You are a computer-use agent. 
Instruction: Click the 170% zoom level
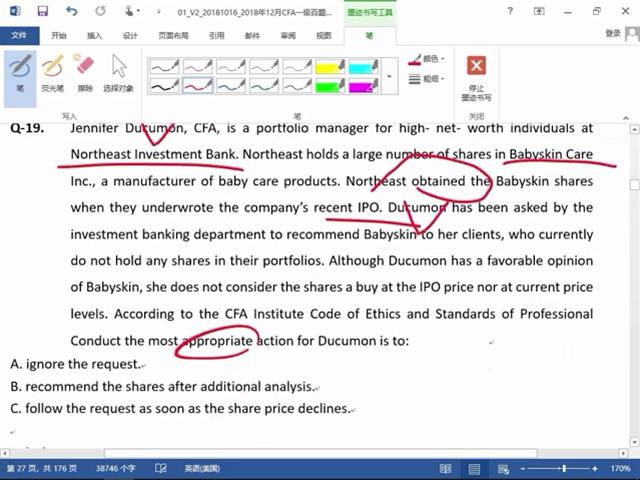619,468
